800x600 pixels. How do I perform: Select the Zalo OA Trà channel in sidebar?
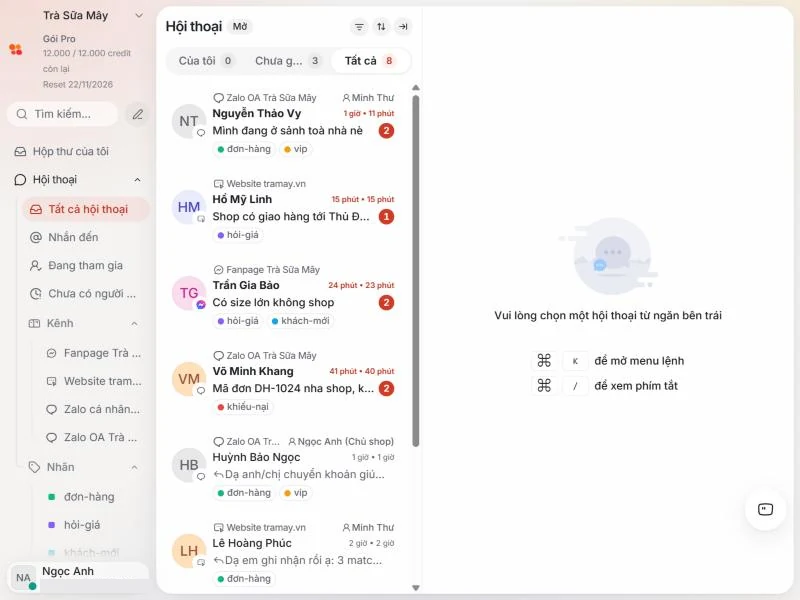pos(93,438)
